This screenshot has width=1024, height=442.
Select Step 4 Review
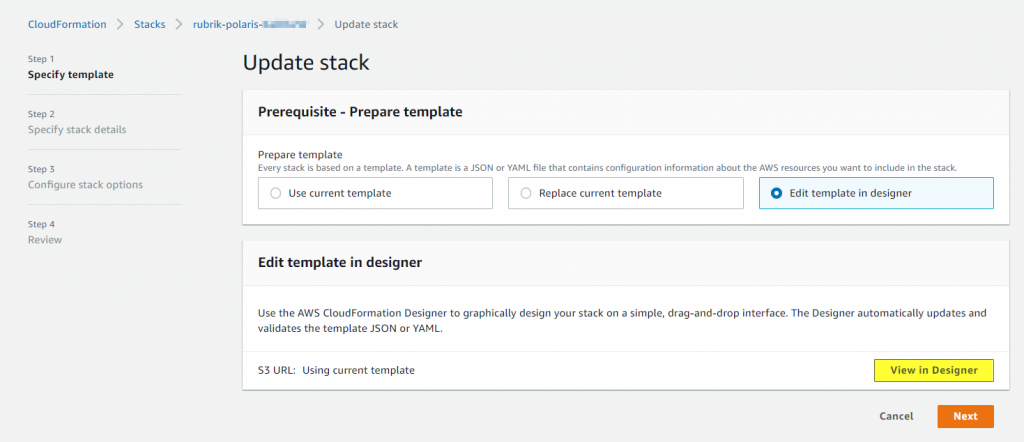point(45,232)
